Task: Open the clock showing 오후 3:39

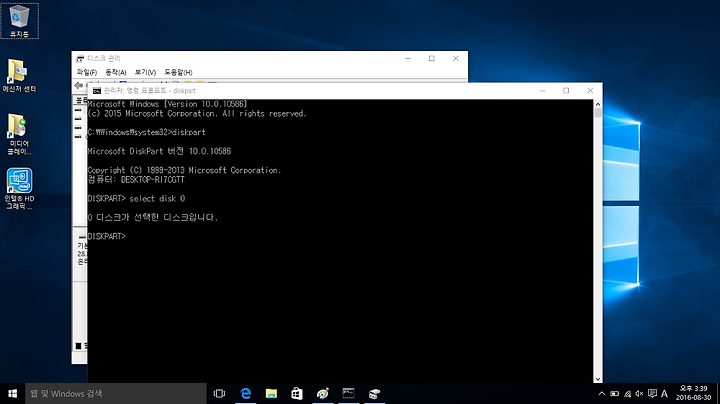Action: (x=693, y=393)
